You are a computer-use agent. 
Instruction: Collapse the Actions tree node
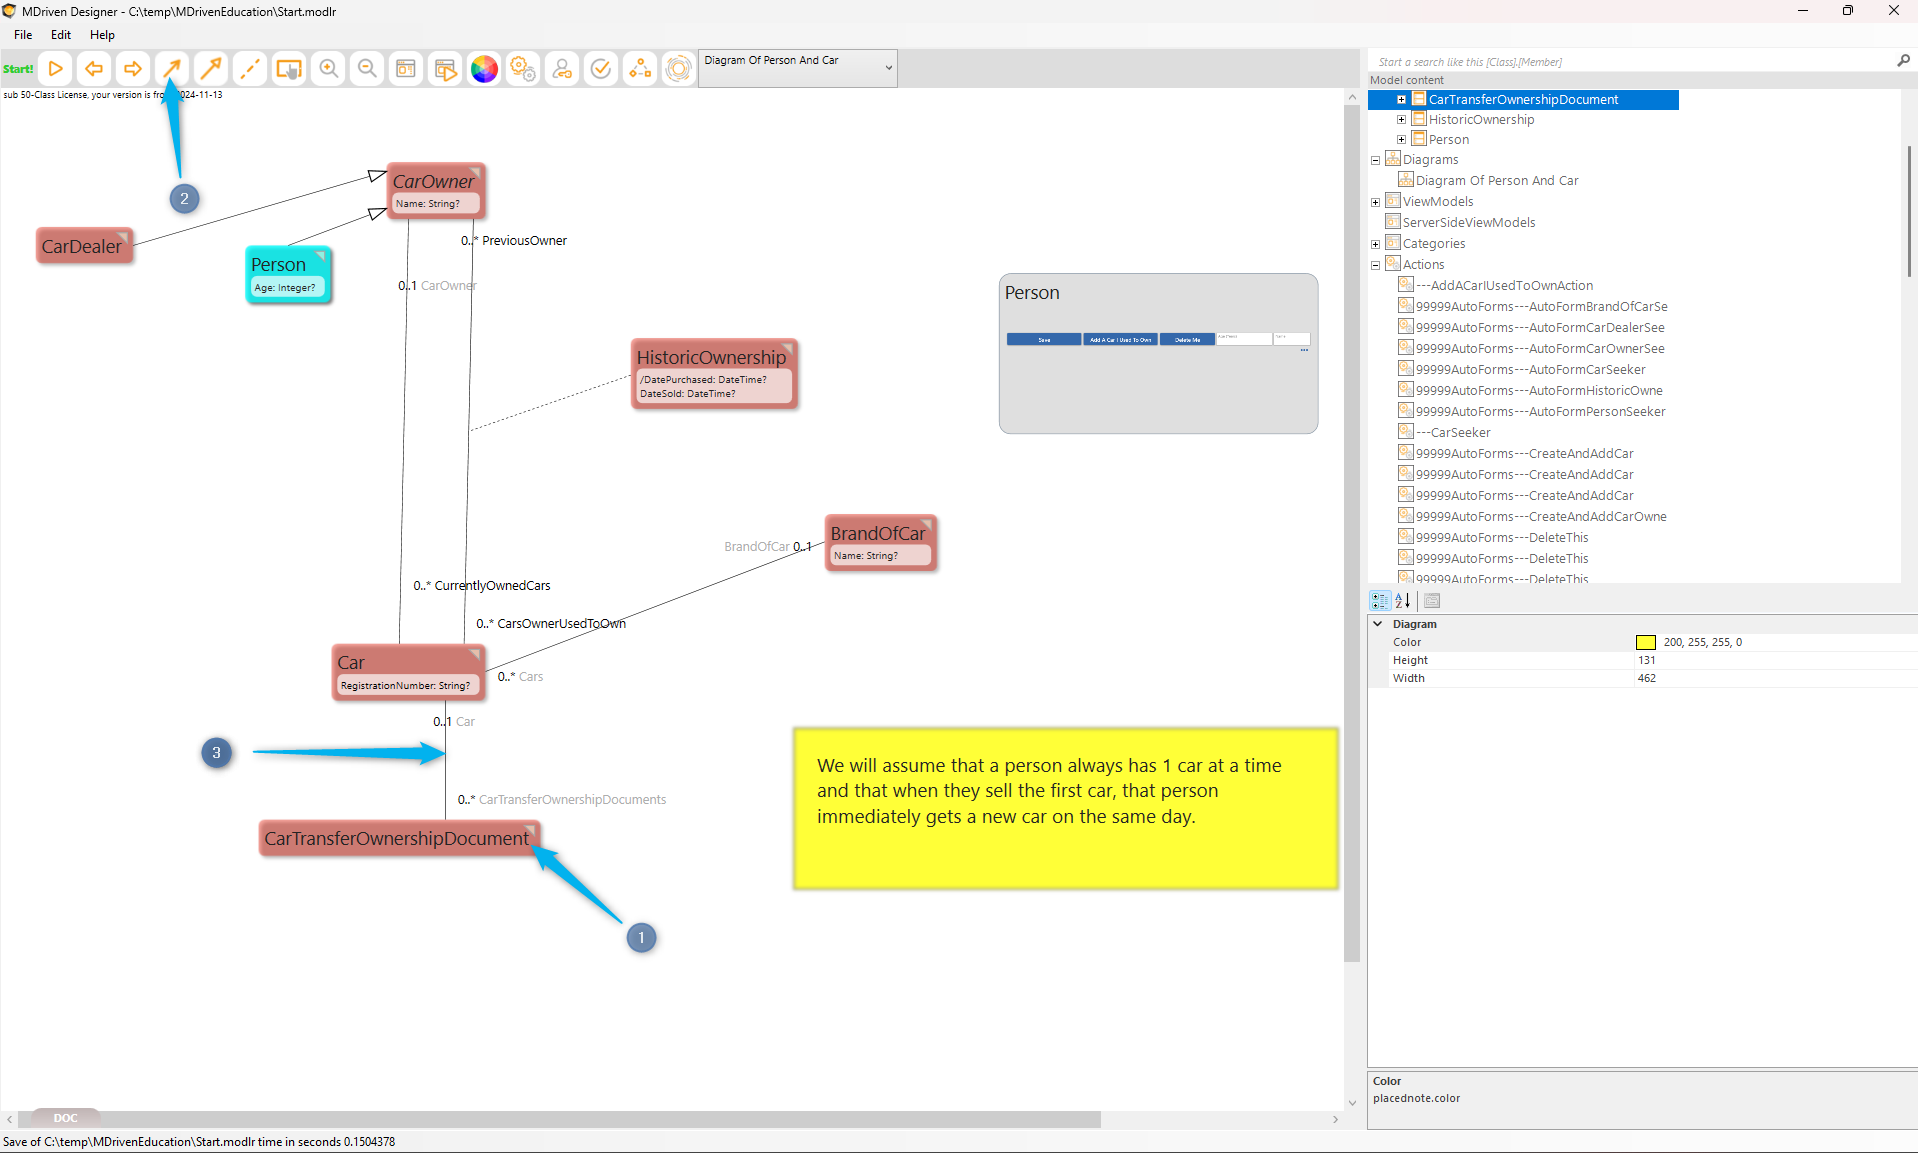[1376, 265]
